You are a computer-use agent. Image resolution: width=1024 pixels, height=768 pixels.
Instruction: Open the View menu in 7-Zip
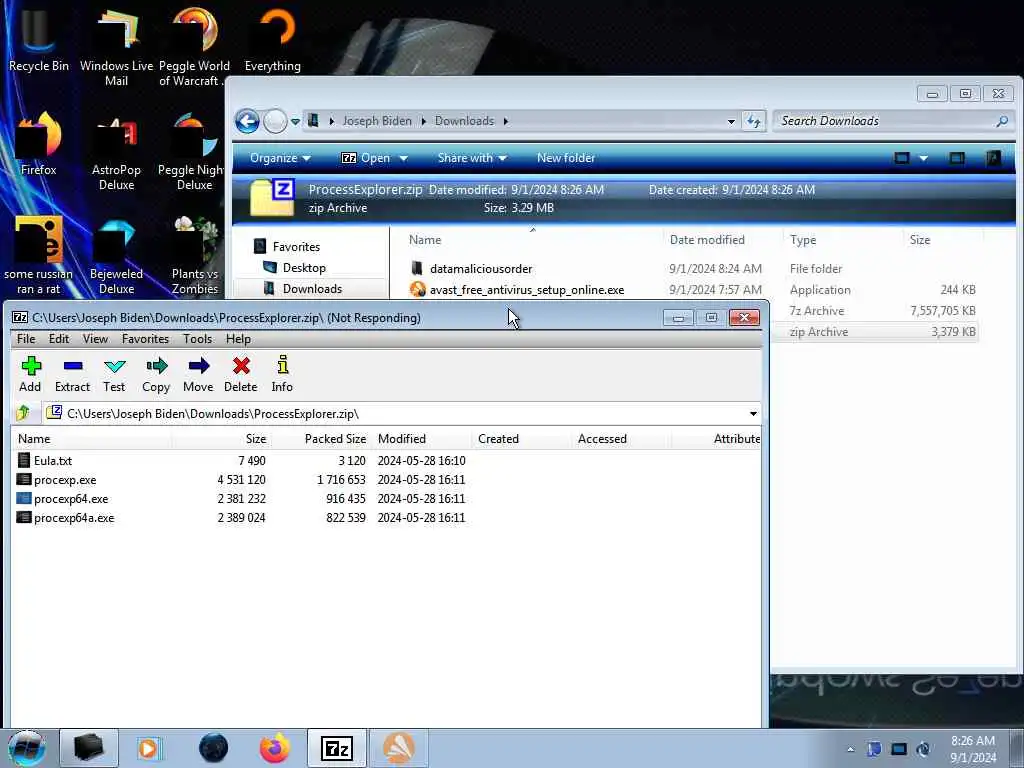pos(95,339)
